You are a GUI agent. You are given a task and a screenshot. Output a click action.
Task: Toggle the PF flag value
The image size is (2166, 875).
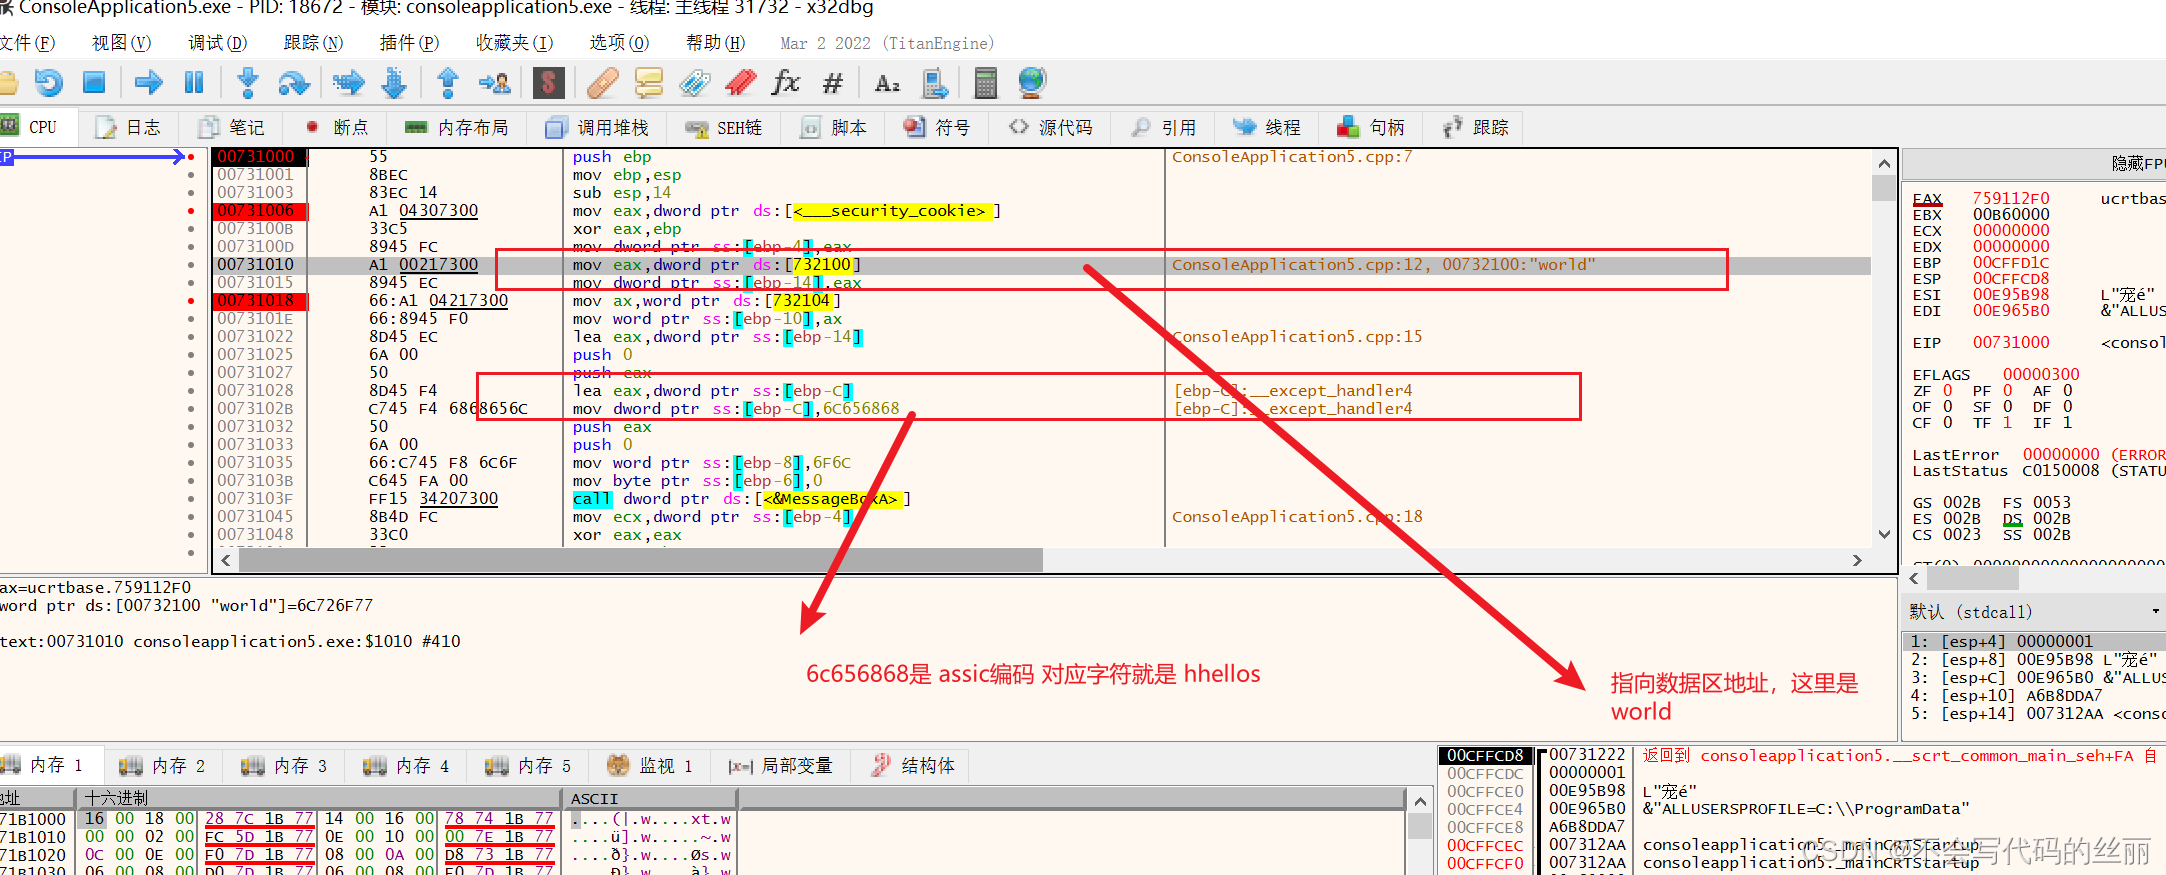(2007, 391)
